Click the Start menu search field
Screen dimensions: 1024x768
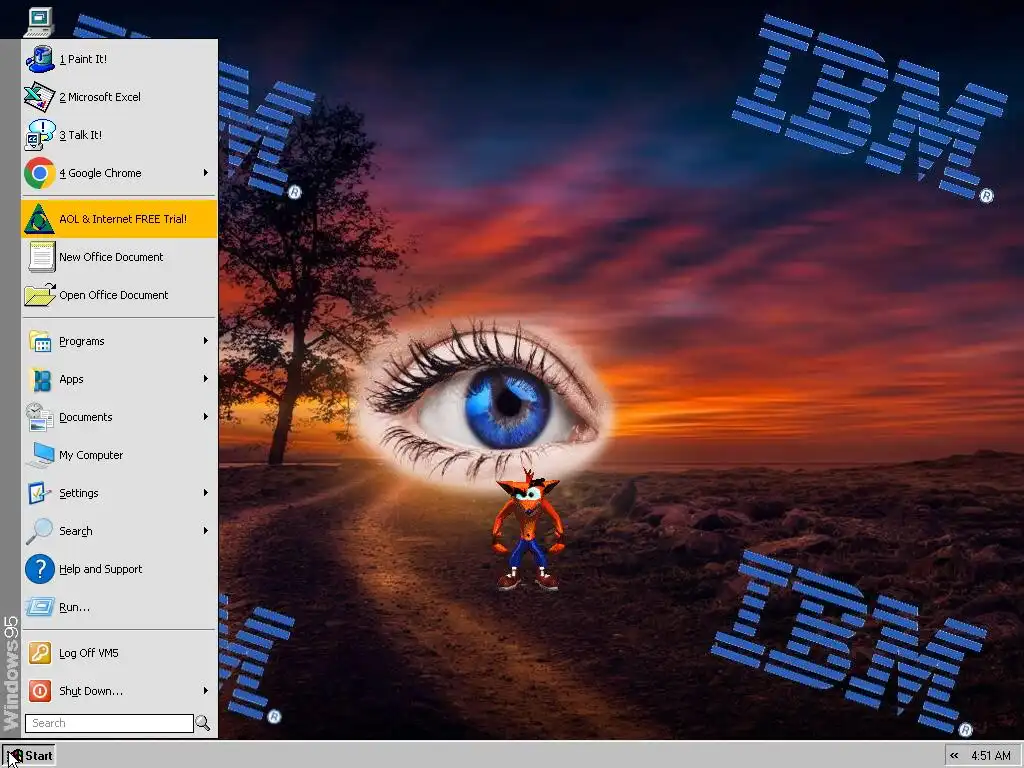pos(109,723)
